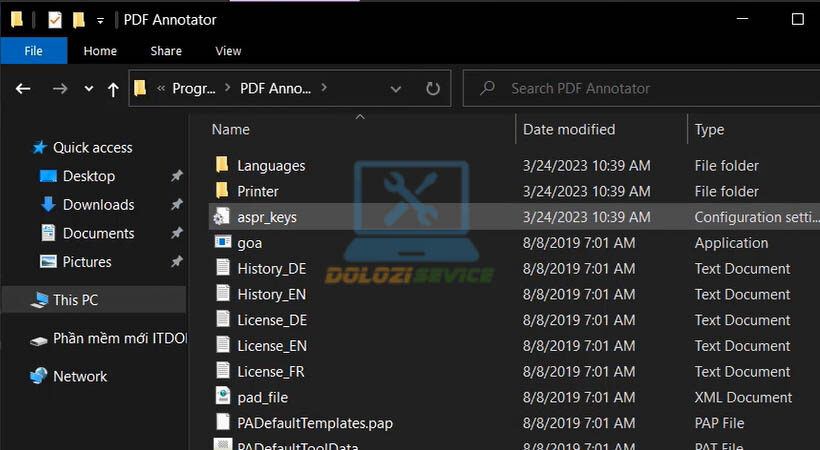
Task: Show hidden breadcrumb path chevrons
Action: [x=161, y=88]
